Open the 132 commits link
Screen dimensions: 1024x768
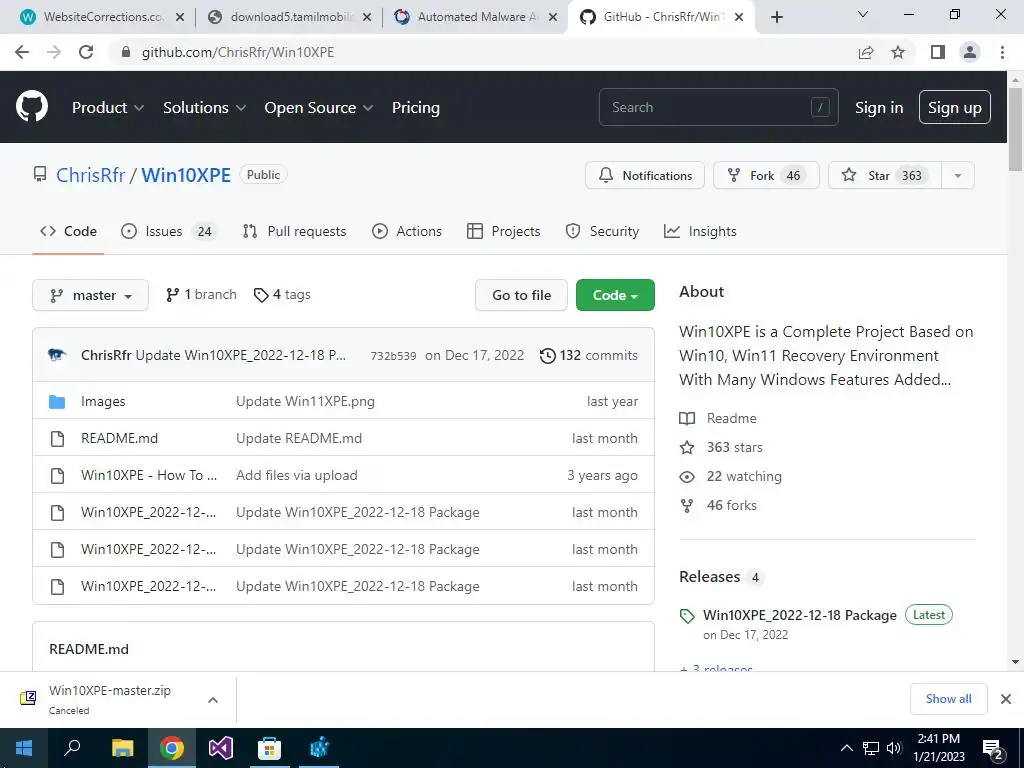pyautogui.click(x=588, y=355)
